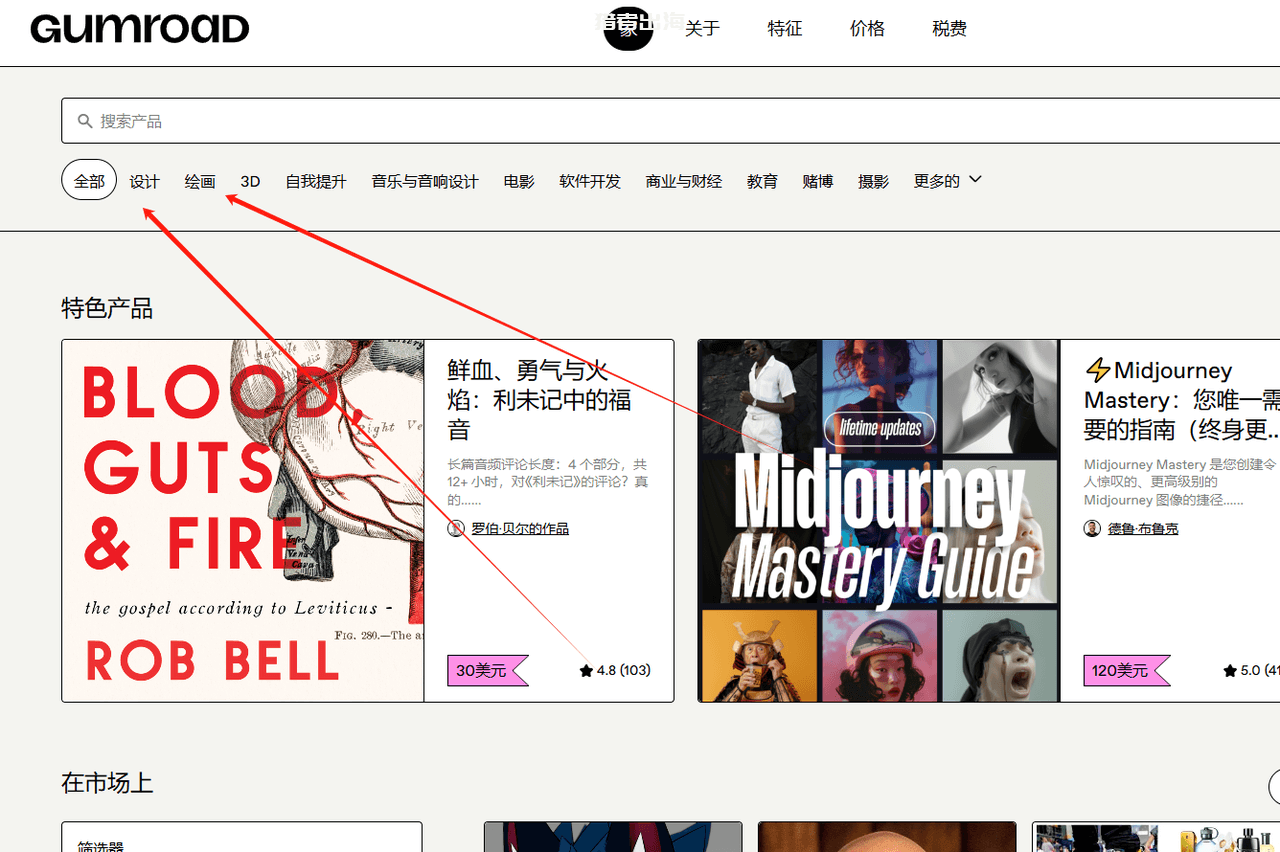Image resolution: width=1280 pixels, height=852 pixels.
Task: Click the 30美元 price tag
Action: click(x=487, y=671)
